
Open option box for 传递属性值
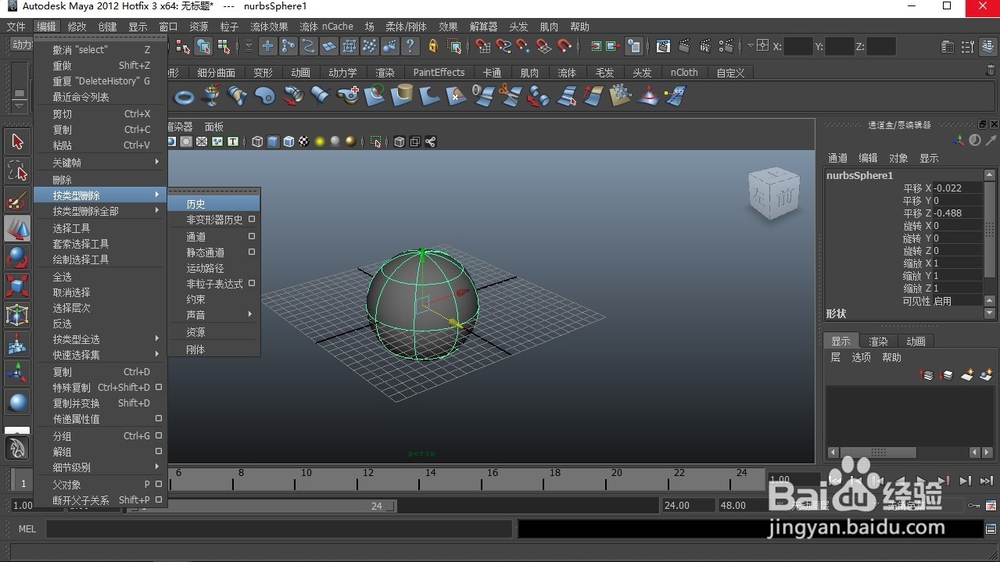click(x=159, y=418)
